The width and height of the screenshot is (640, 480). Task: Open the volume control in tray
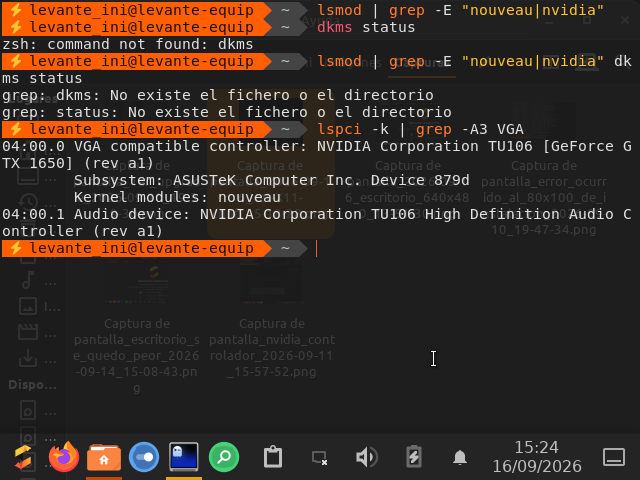pos(367,457)
